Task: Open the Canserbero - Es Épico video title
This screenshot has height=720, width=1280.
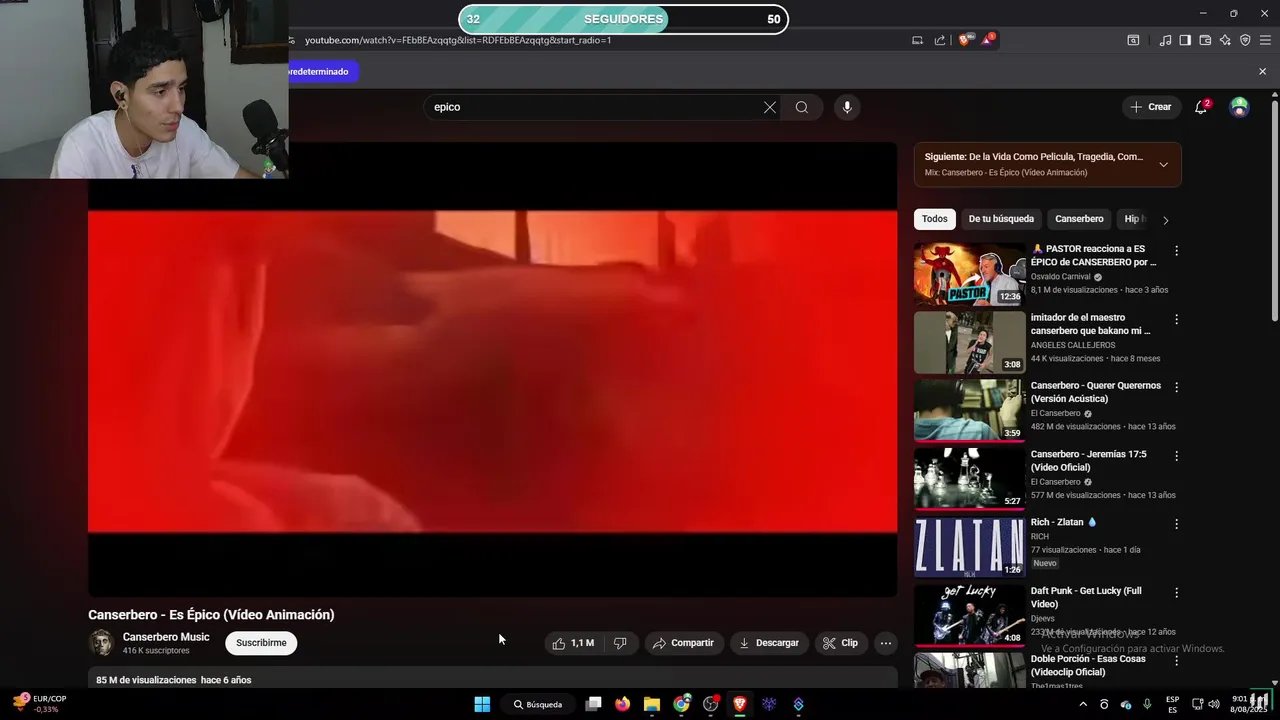Action: click(x=211, y=615)
